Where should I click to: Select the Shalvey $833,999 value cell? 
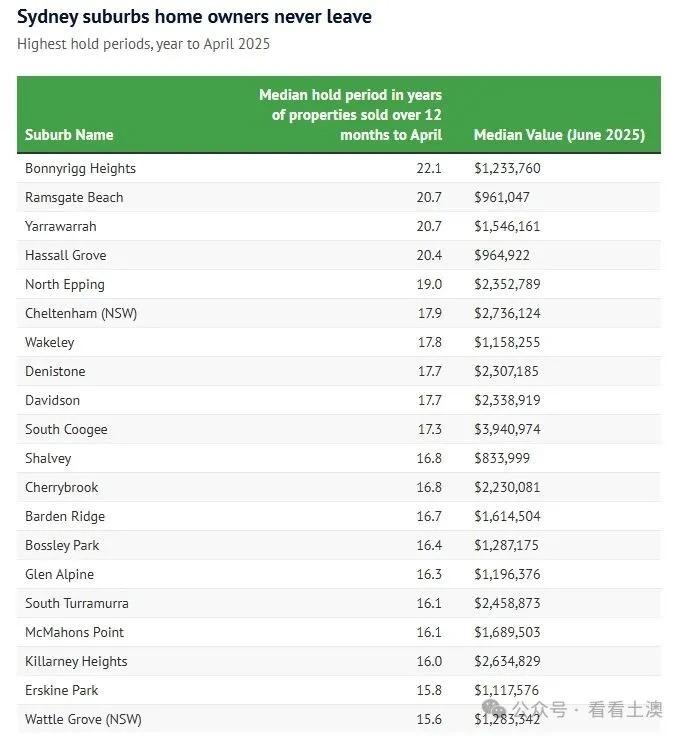click(502, 458)
